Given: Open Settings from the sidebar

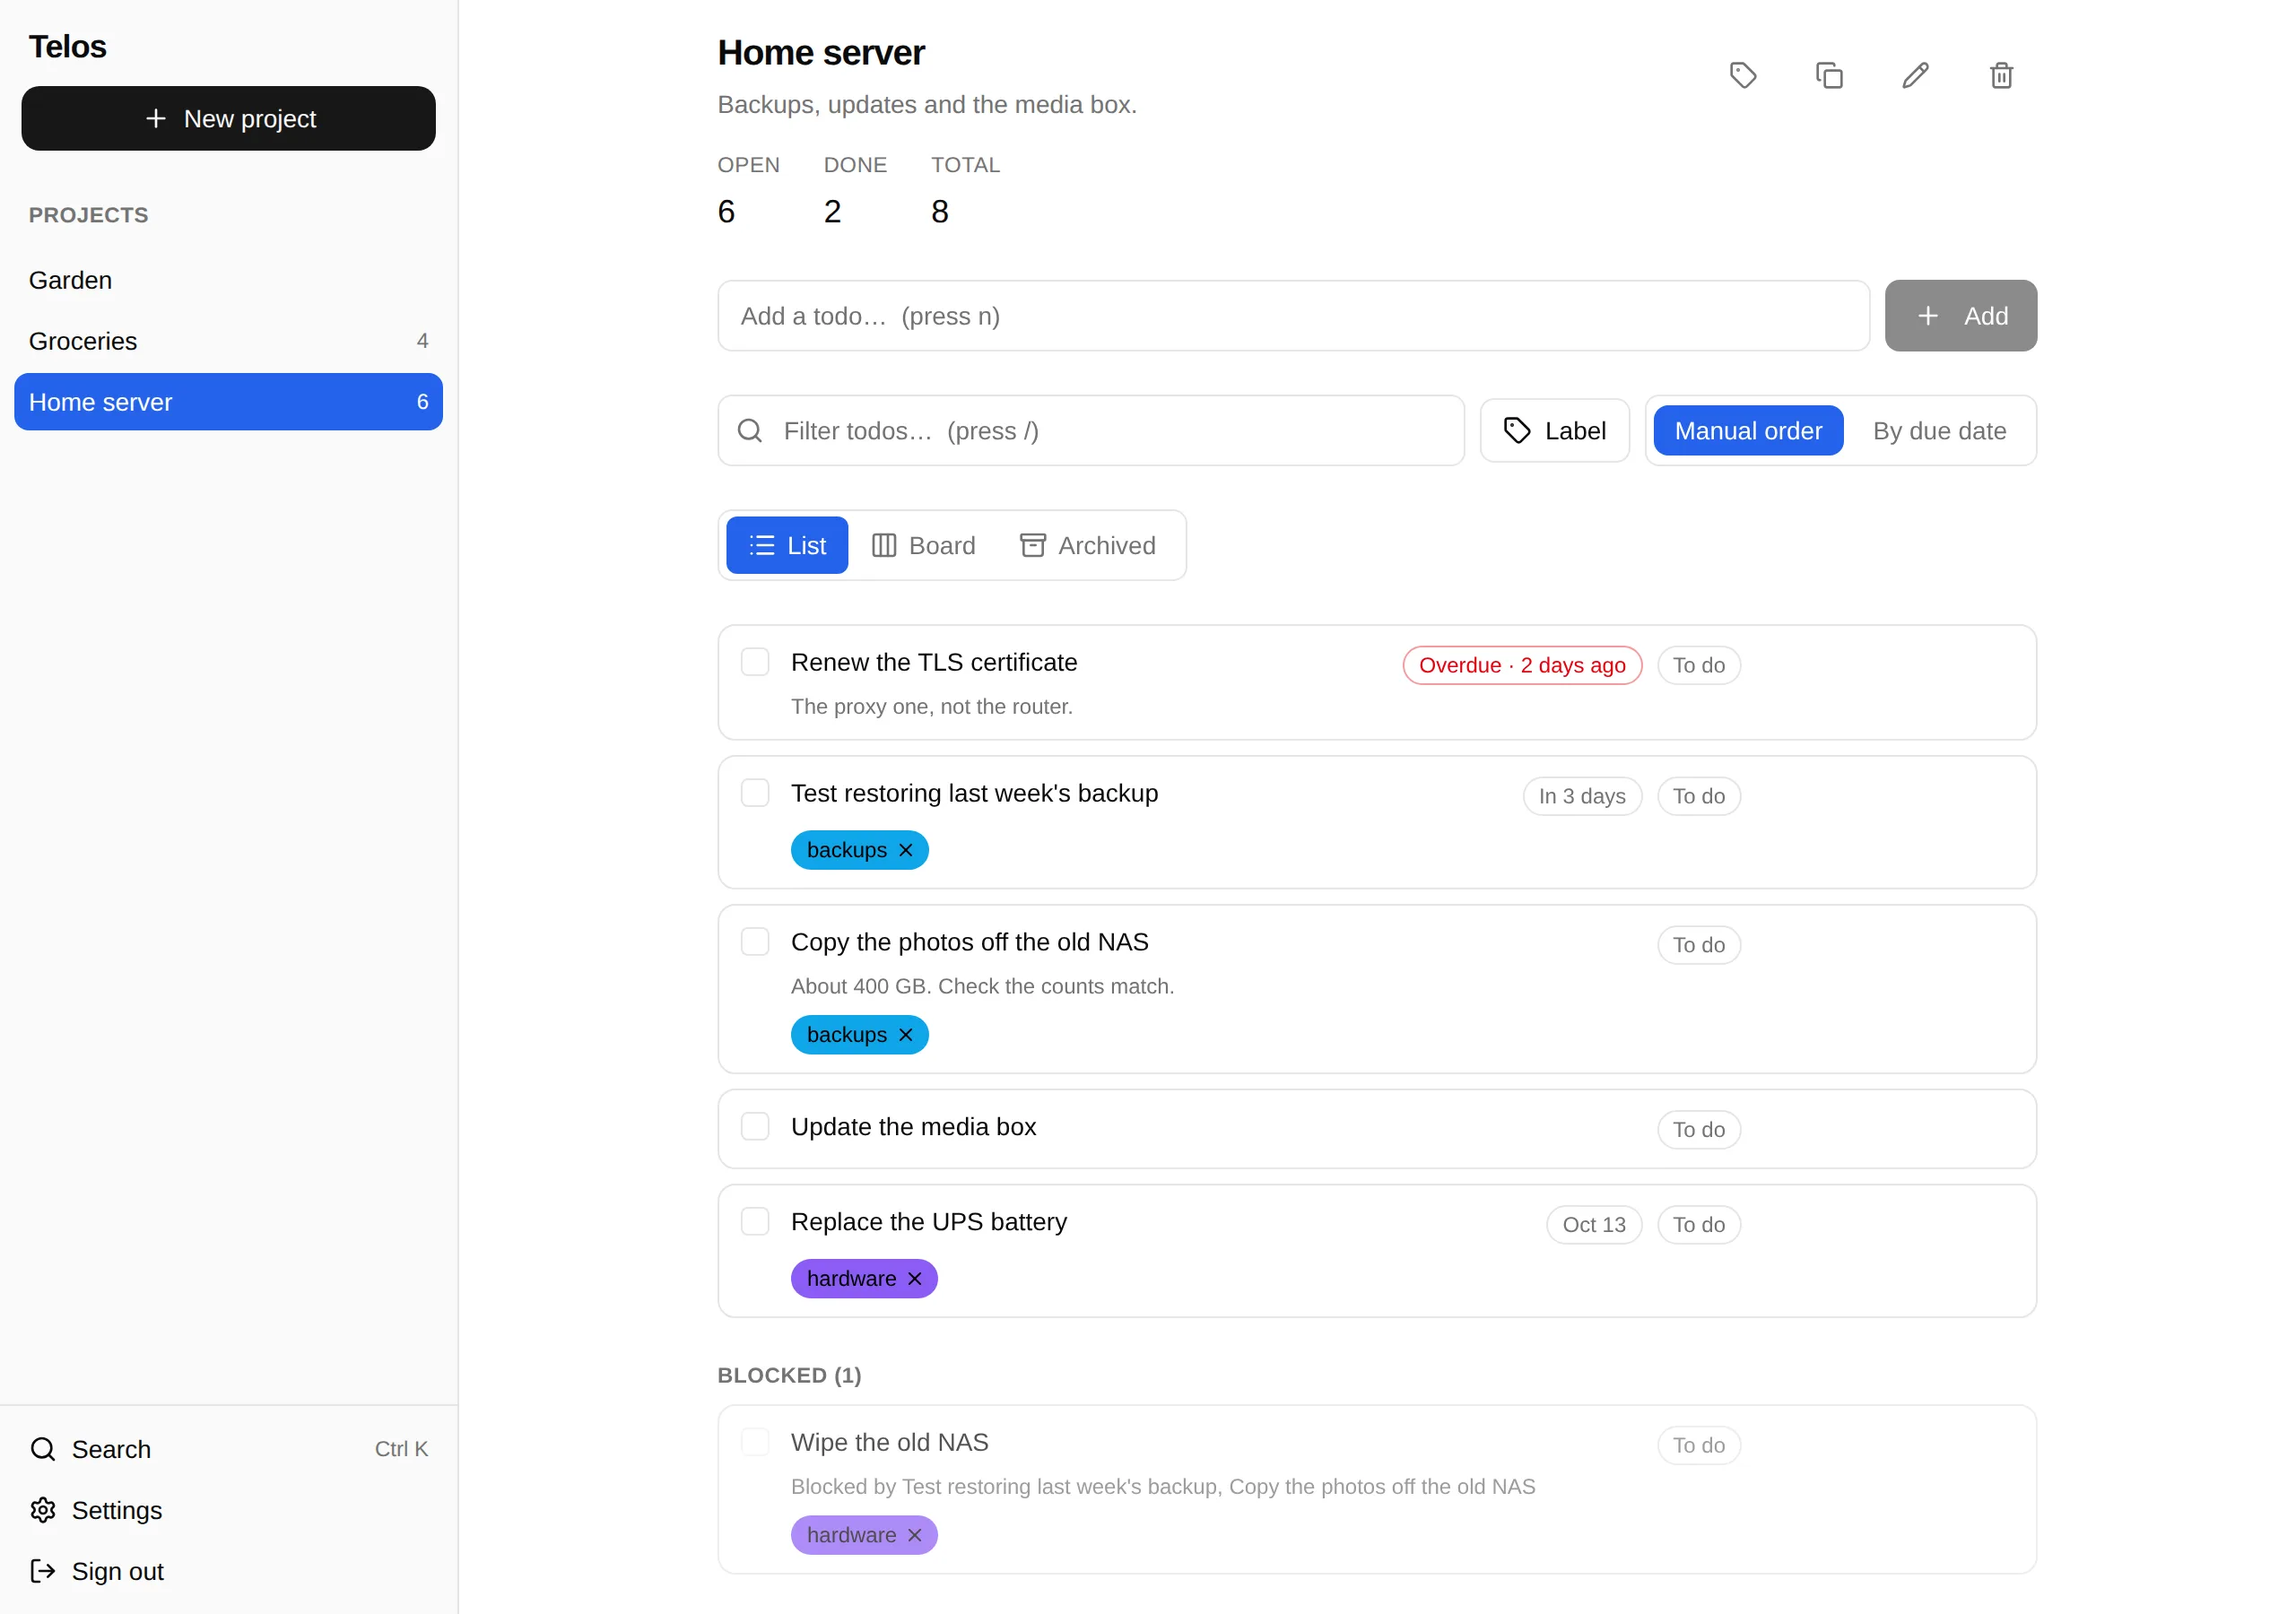Looking at the screenshot, I should (x=229, y=1510).
